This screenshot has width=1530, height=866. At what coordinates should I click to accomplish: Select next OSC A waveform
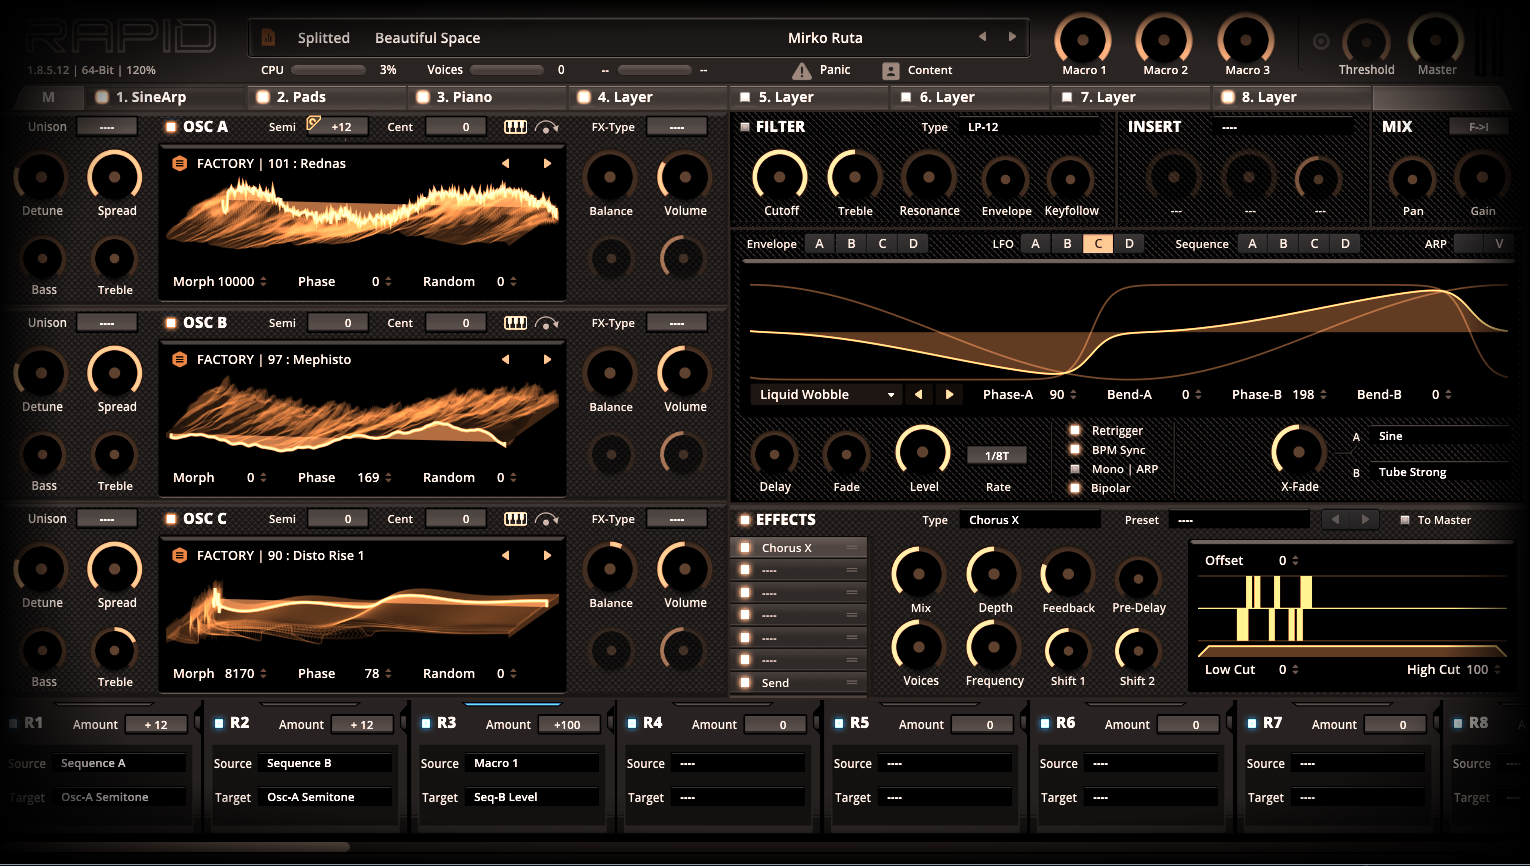coord(547,163)
